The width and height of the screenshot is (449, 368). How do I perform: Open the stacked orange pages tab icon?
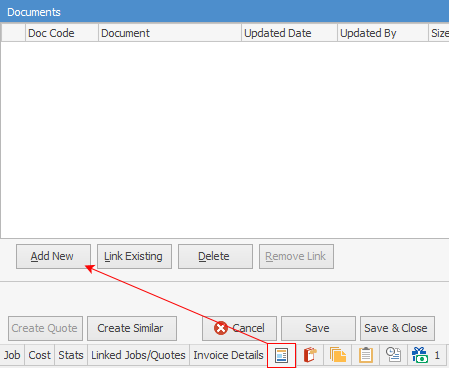pos(338,355)
